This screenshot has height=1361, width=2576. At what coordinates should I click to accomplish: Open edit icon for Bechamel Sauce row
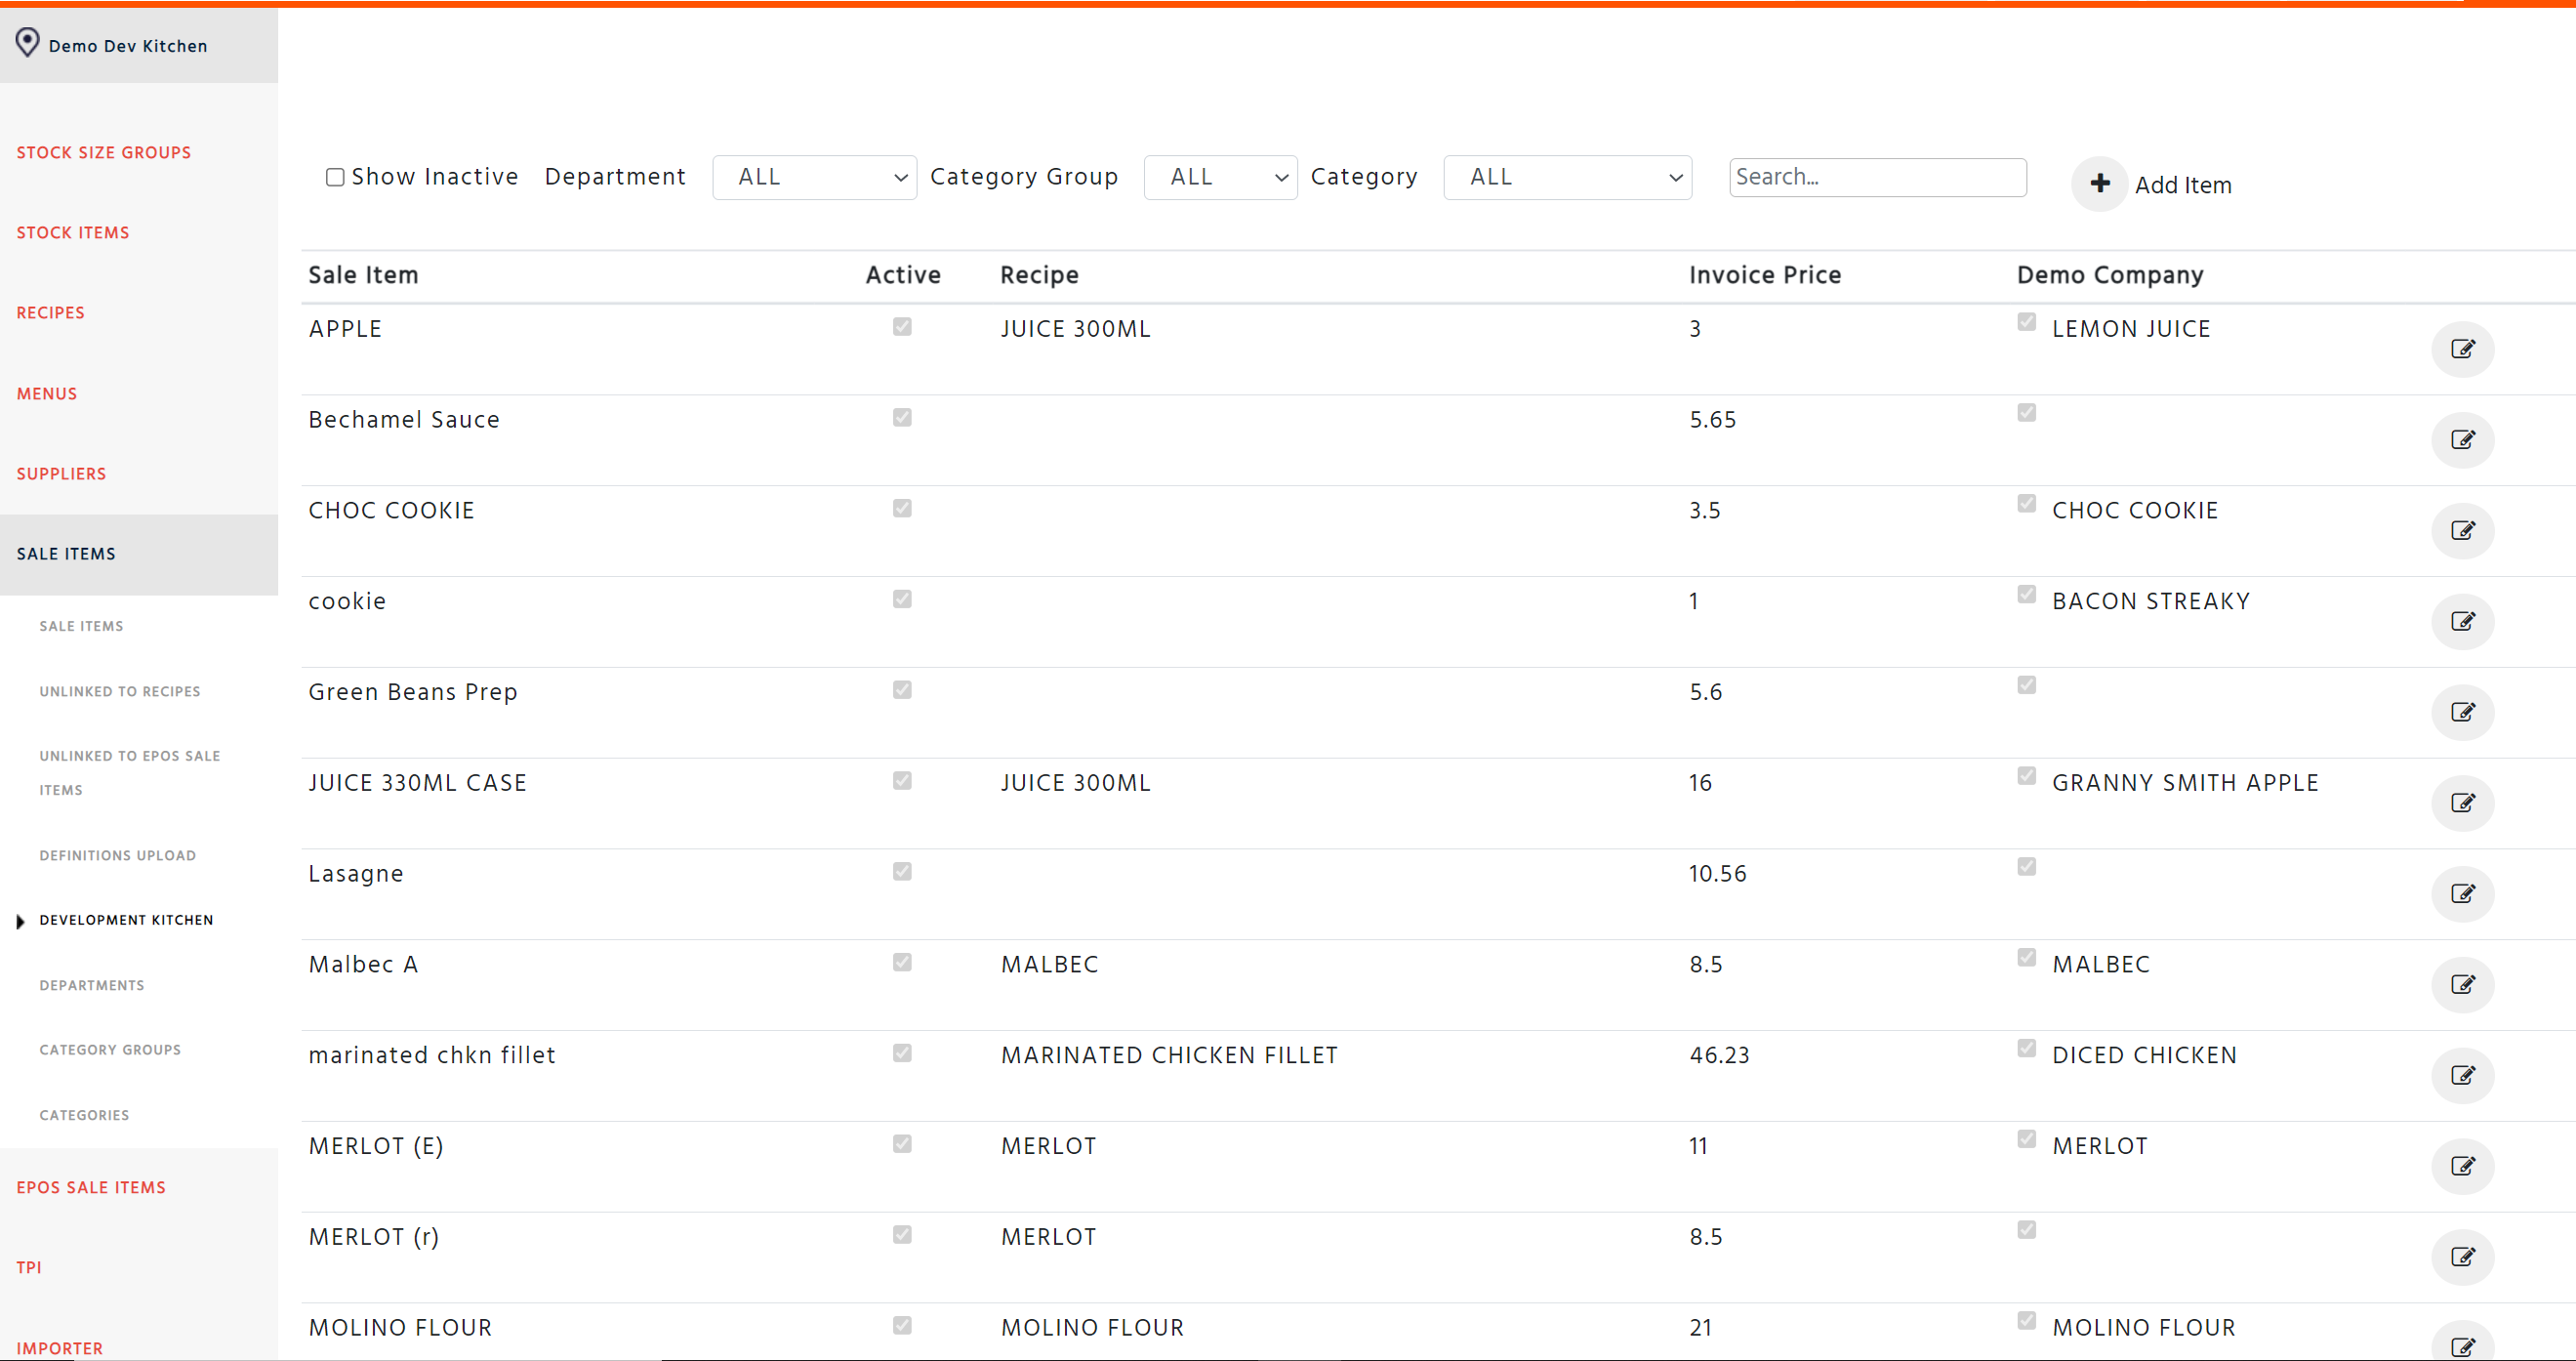(2462, 440)
